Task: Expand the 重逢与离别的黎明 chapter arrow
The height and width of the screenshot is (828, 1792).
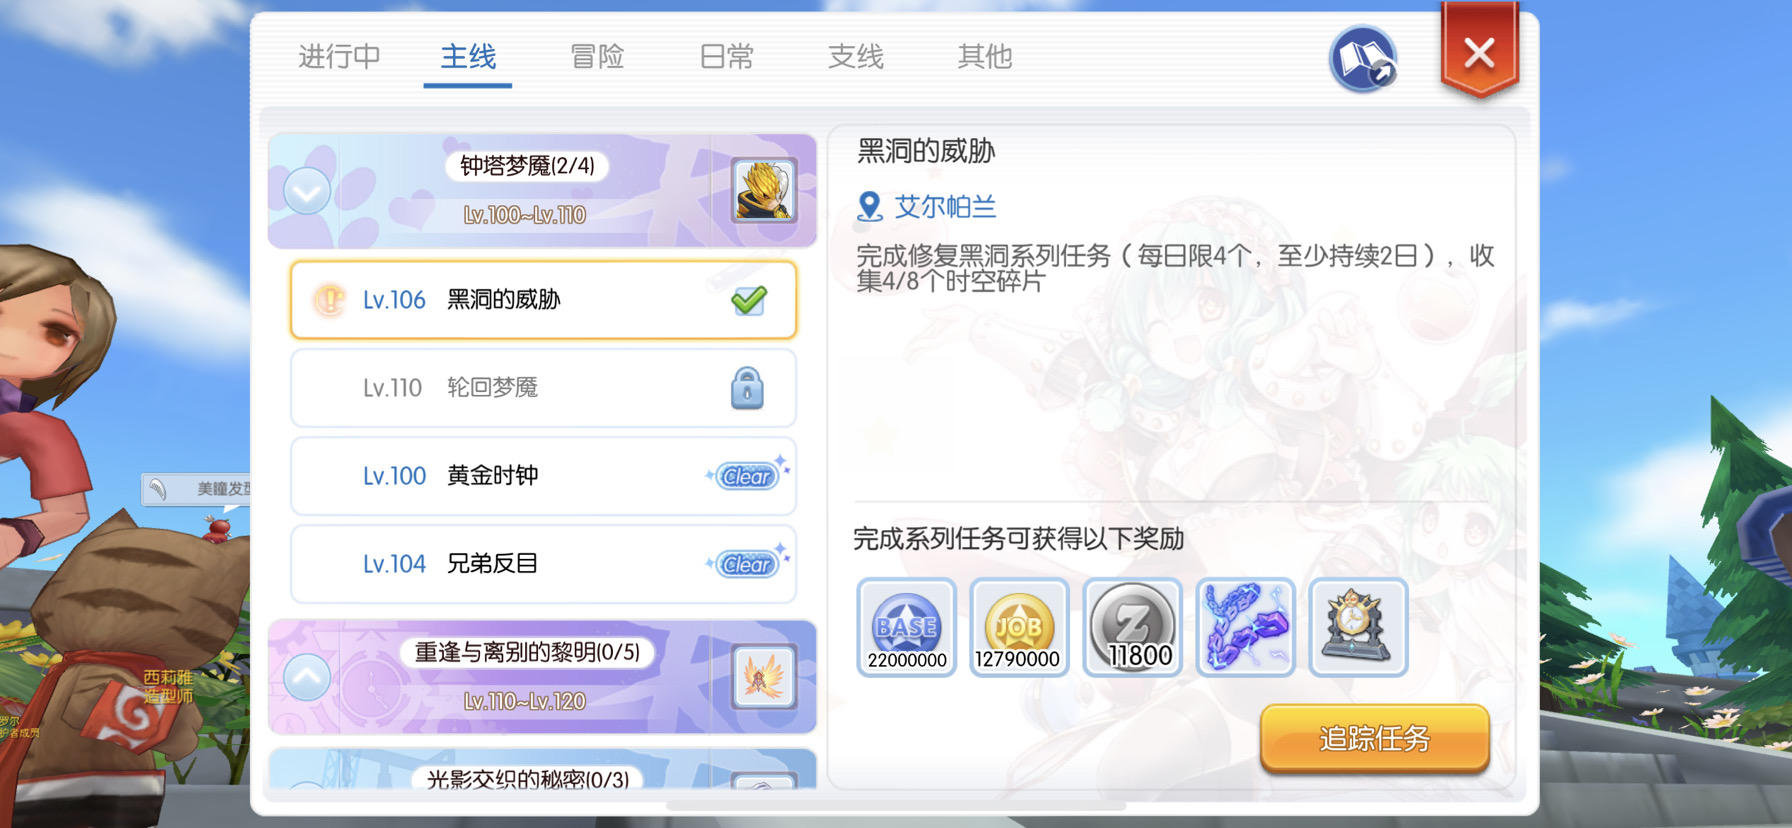Action: tap(307, 677)
